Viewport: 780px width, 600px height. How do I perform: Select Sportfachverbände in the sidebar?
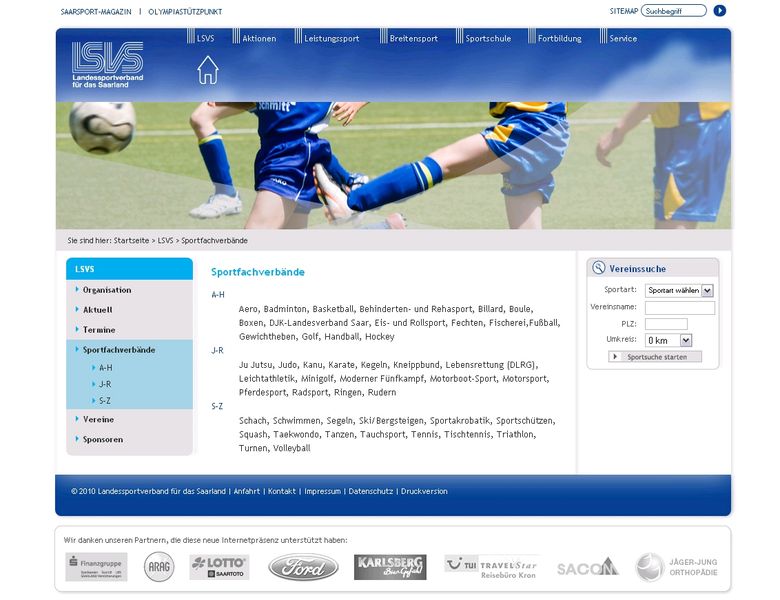click(118, 350)
